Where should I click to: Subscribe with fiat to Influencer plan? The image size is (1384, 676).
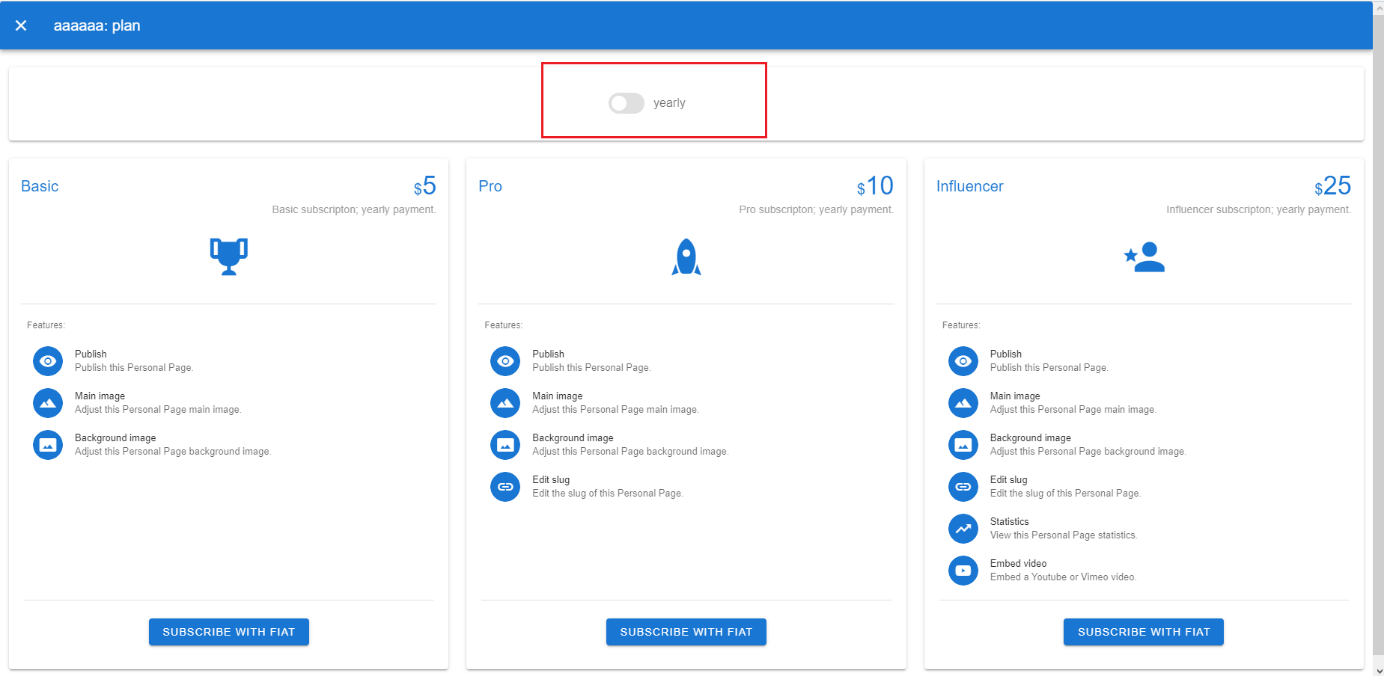pyautogui.click(x=1143, y=632)
